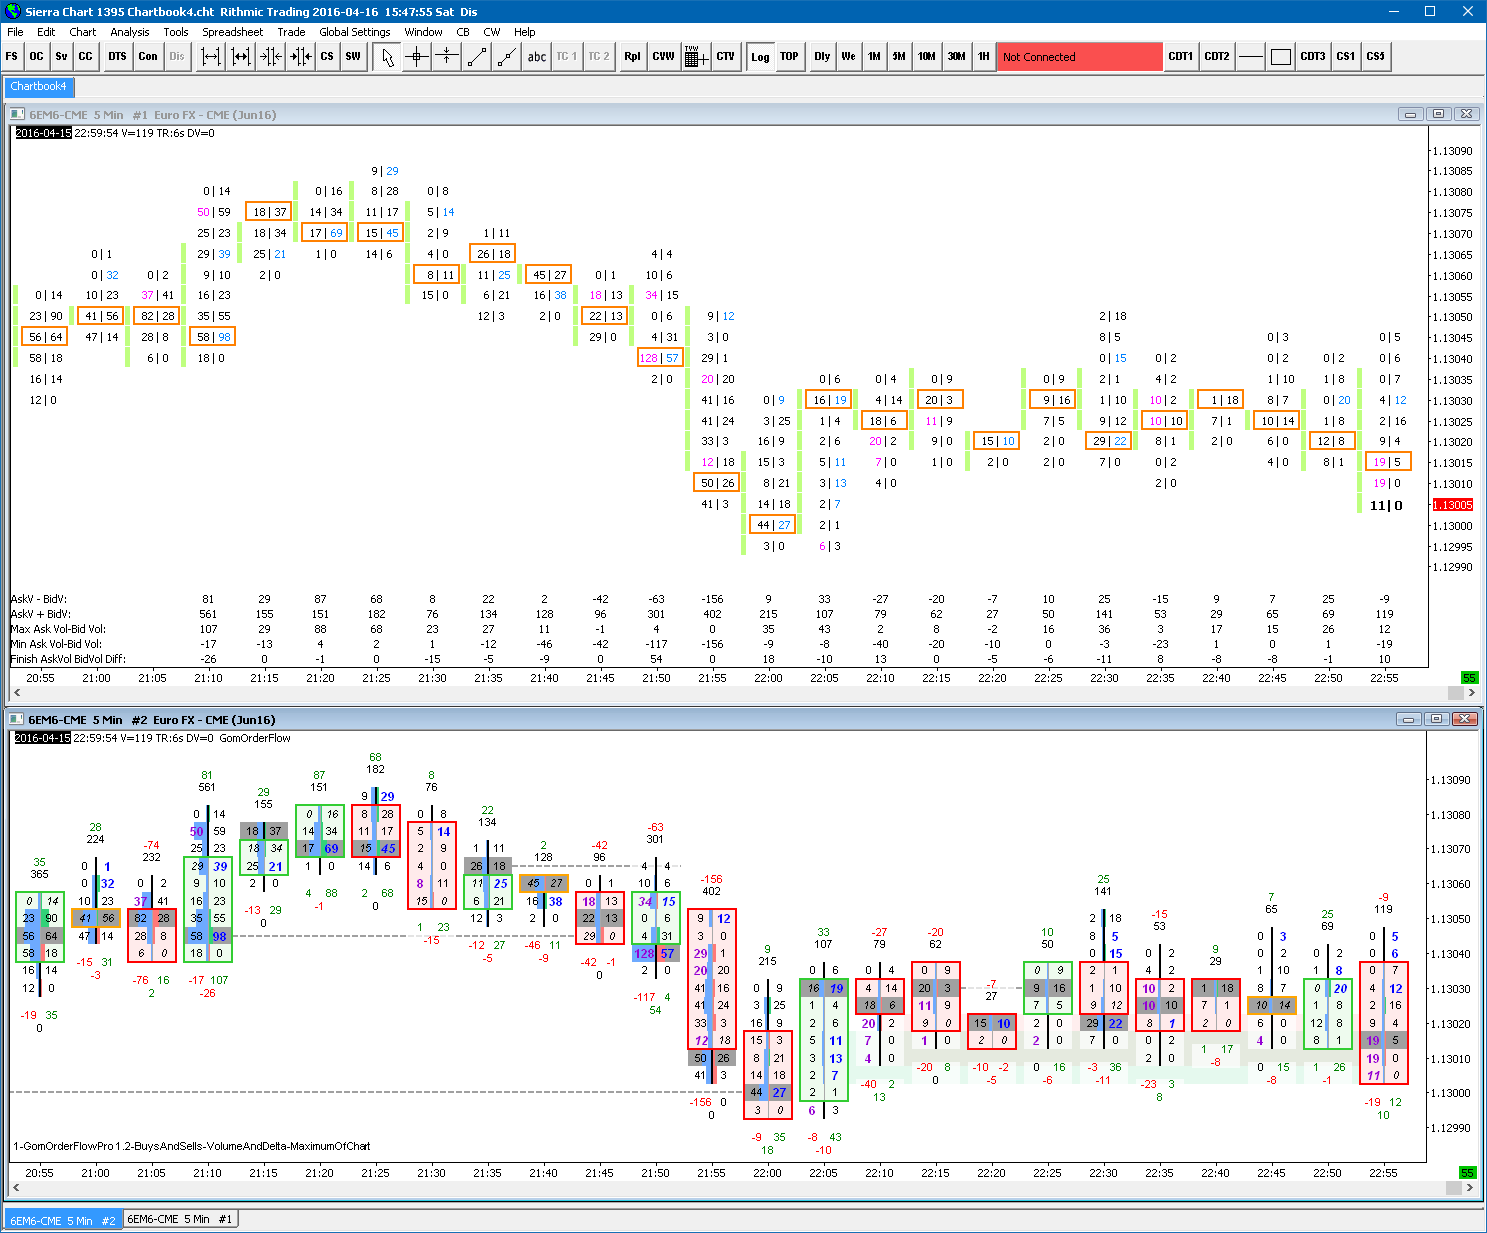The width and height of the screenshot is (1487, 1233).
Task: Click the FS toolbar button
Action: (12, 57)
